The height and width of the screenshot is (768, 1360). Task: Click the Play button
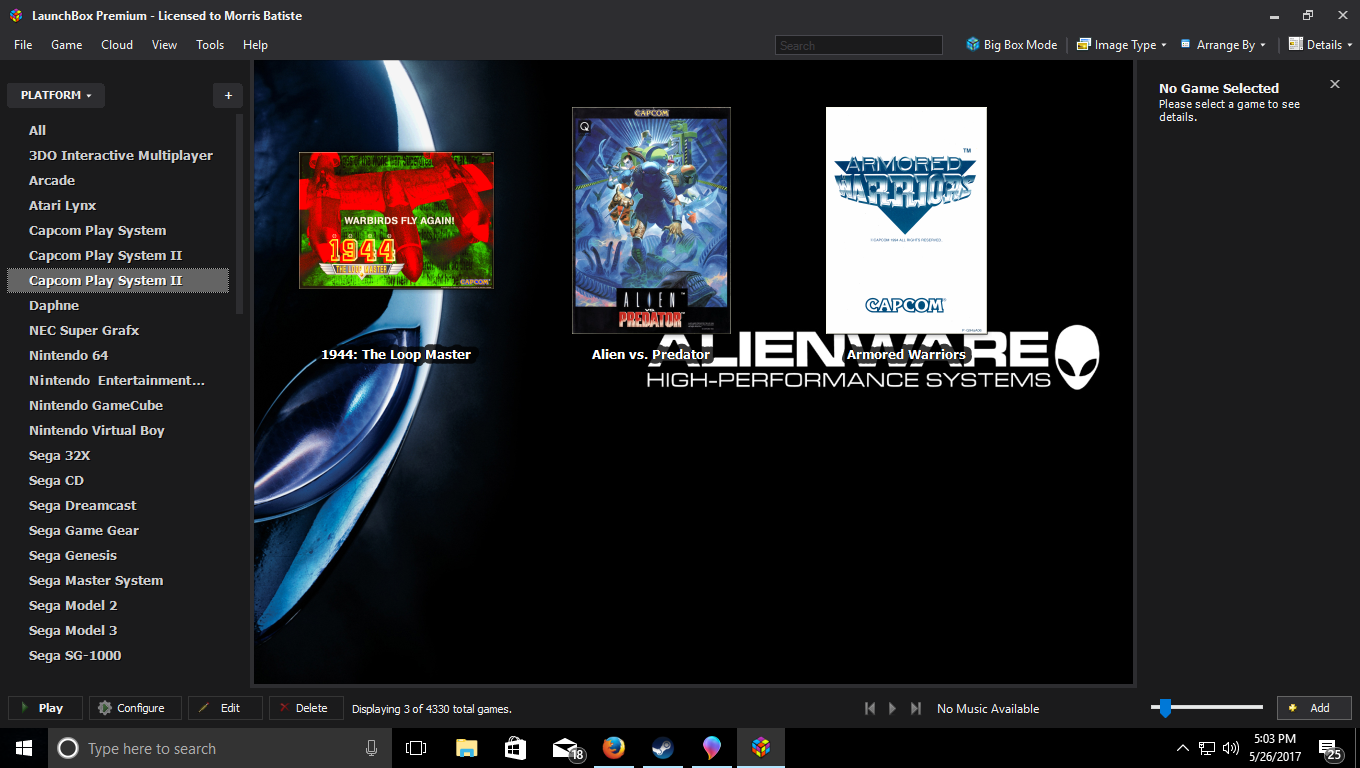tap(45, 708)
